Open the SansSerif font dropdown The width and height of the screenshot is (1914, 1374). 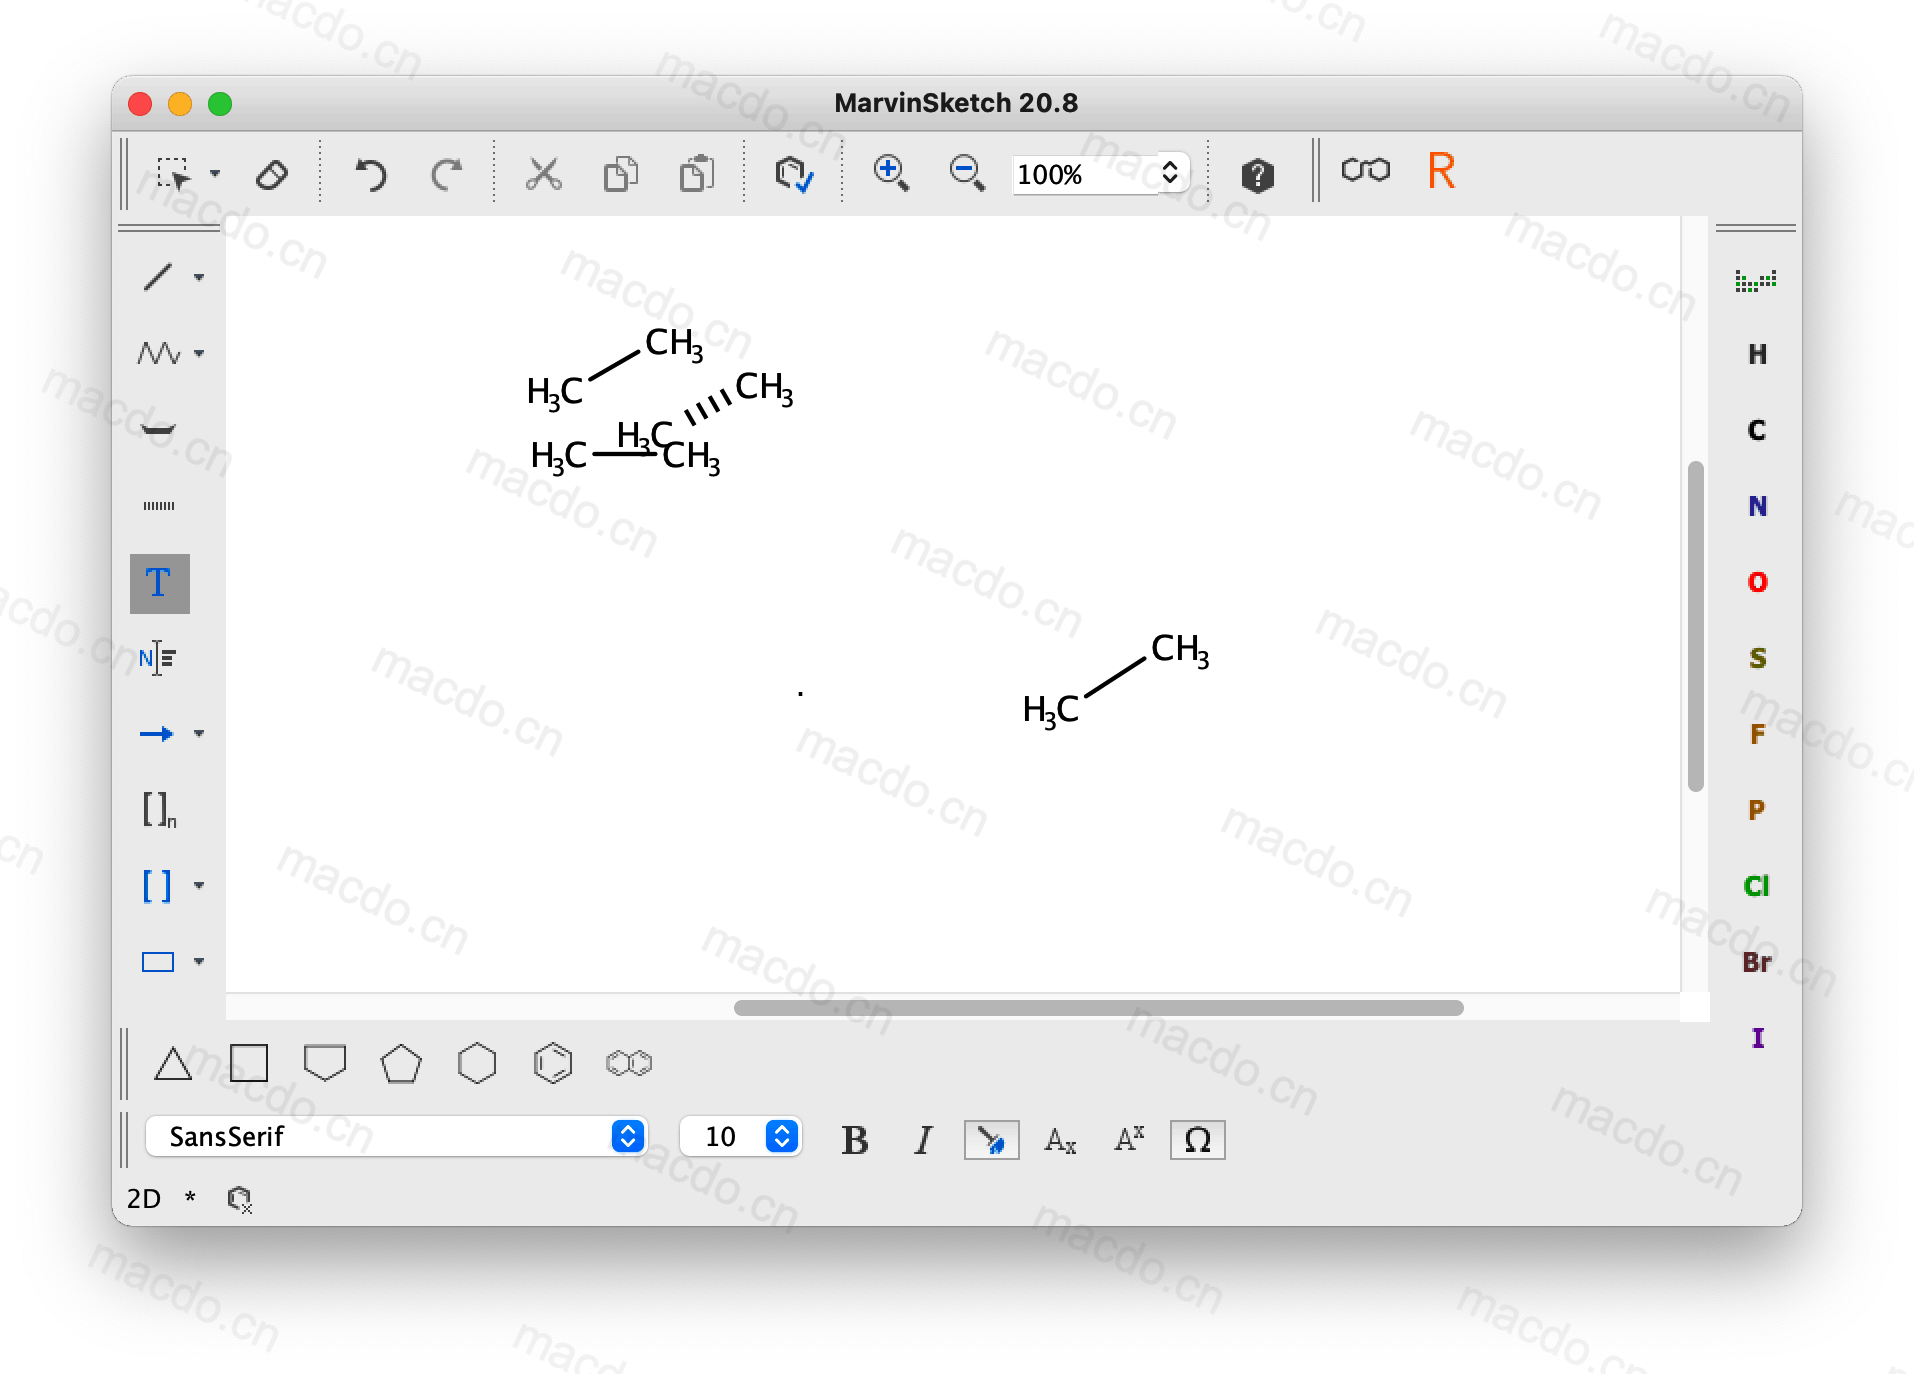(x=396, y=1137)
